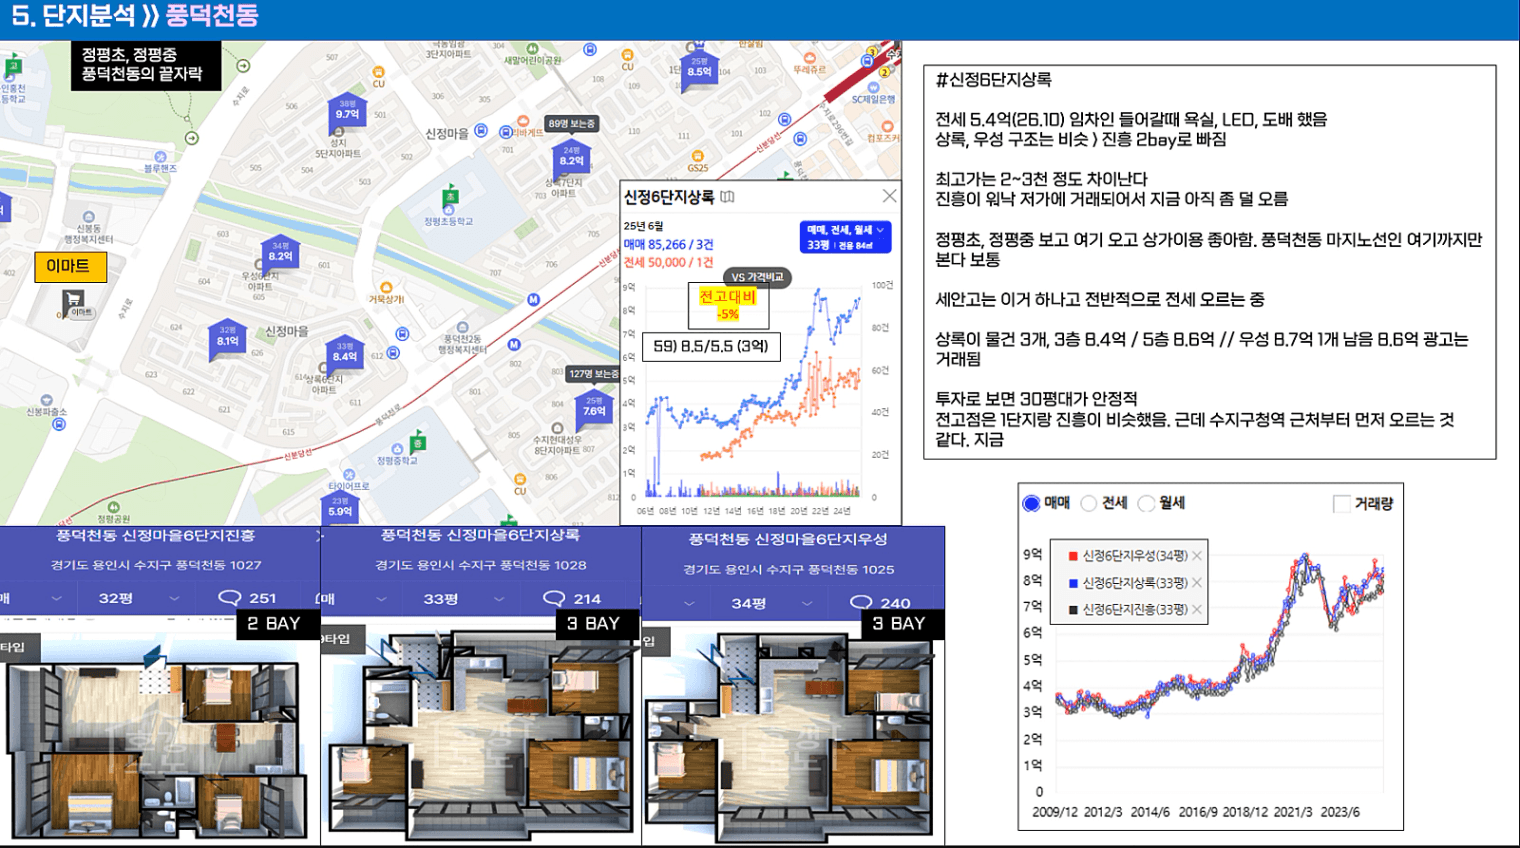This screenshot has width=1520, height=848.
Task: Click the 89명 보는중 viewer label
Action: coord(571,124)
